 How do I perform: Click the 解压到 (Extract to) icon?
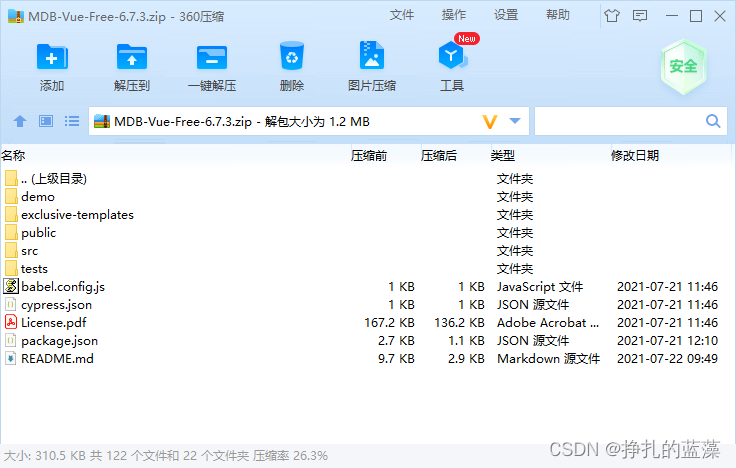[x=132, y=57]
